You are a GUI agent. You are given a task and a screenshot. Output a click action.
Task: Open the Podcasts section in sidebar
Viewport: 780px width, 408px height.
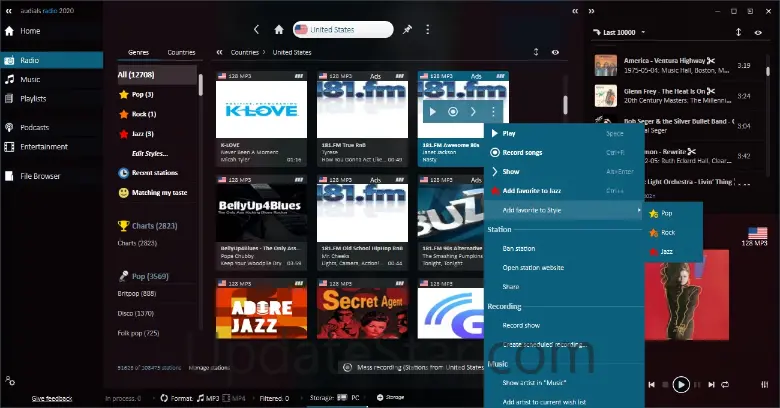coord(35,127)
